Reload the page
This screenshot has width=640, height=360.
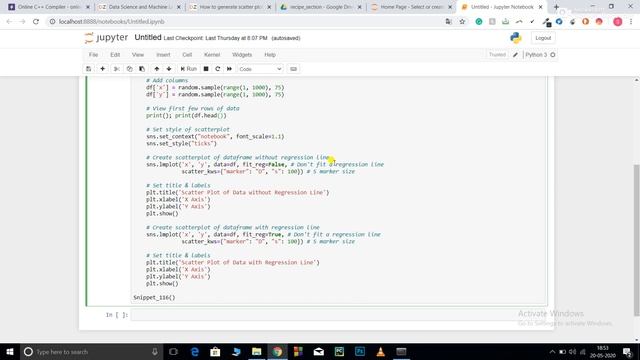pyautogui.click(x=36, y=22)
